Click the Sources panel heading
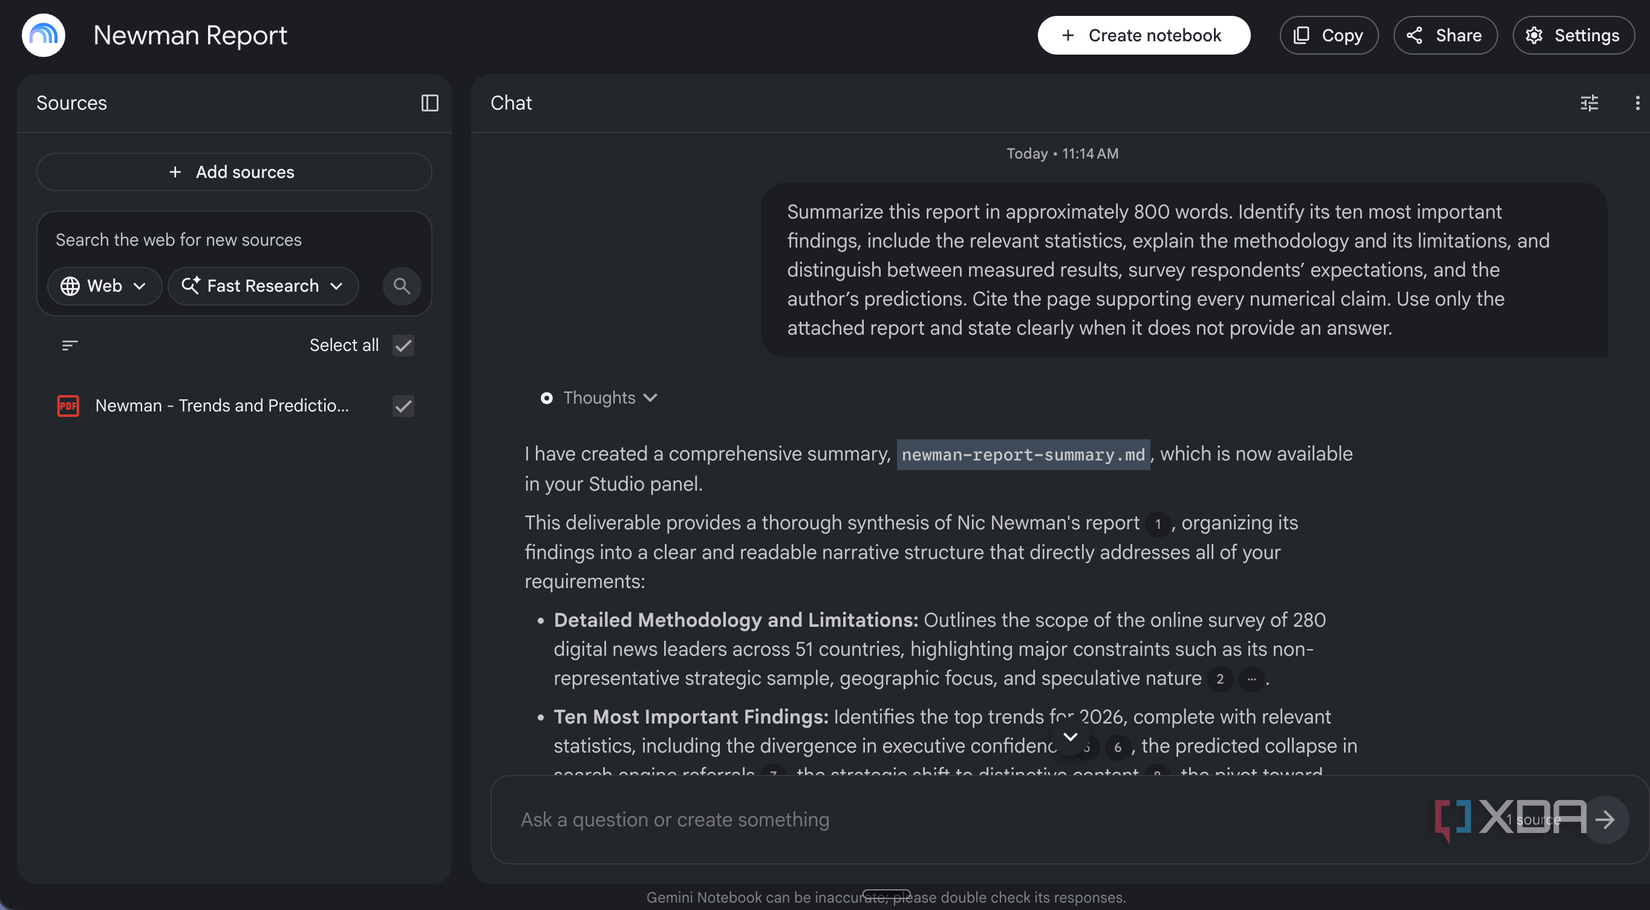This screenshot has height=910, width=1650. coord(72,103)
